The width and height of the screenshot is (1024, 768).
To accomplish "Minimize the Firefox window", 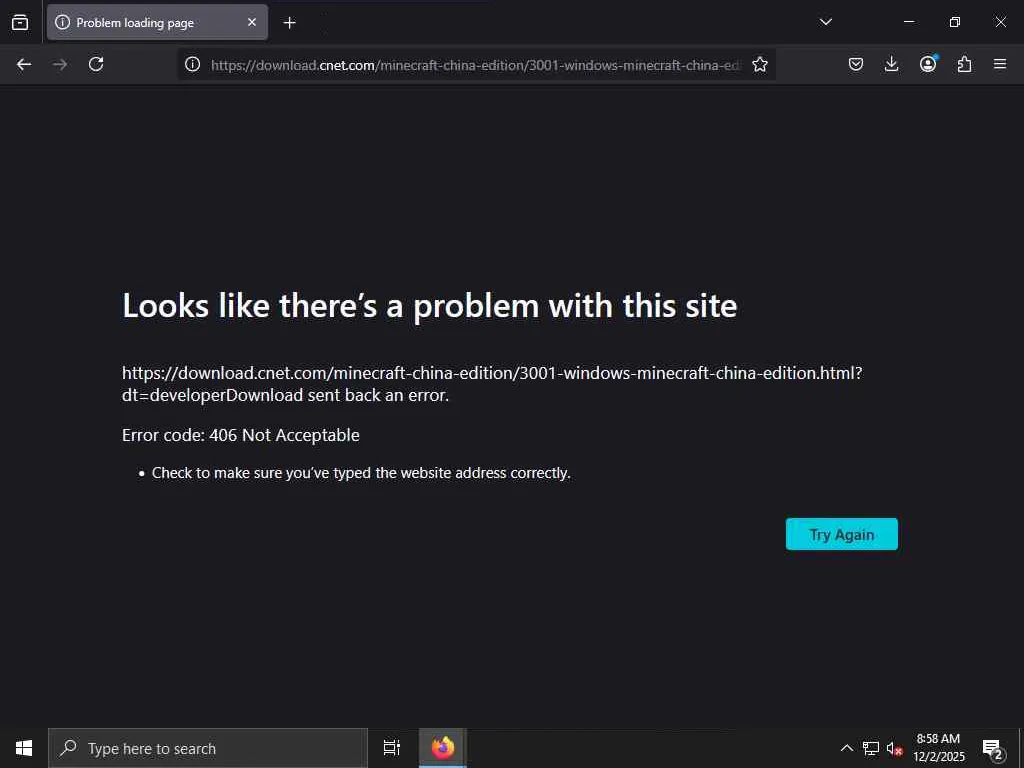I will tap(908, 22).
